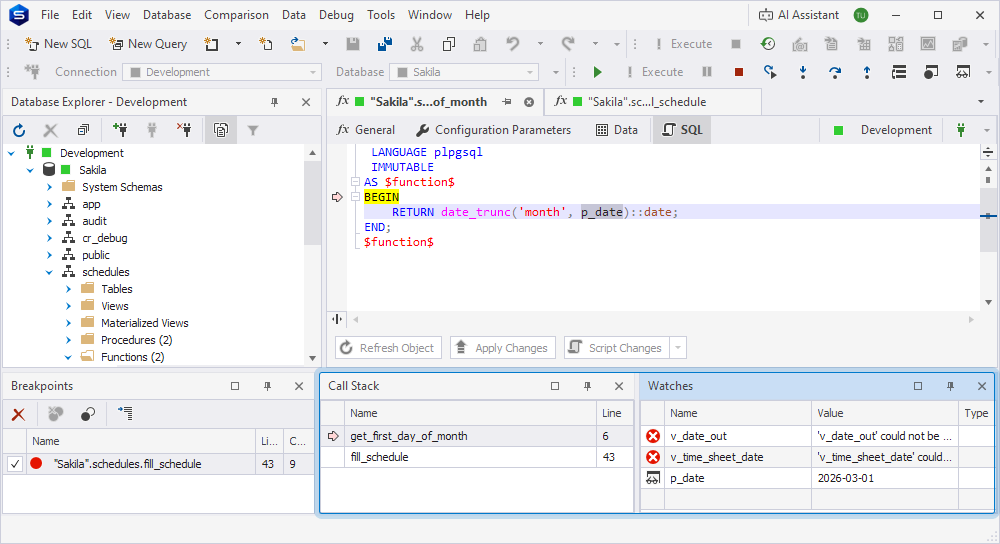Click the Script Changes button
1000x544 pixels.
(x=617, y=348)
